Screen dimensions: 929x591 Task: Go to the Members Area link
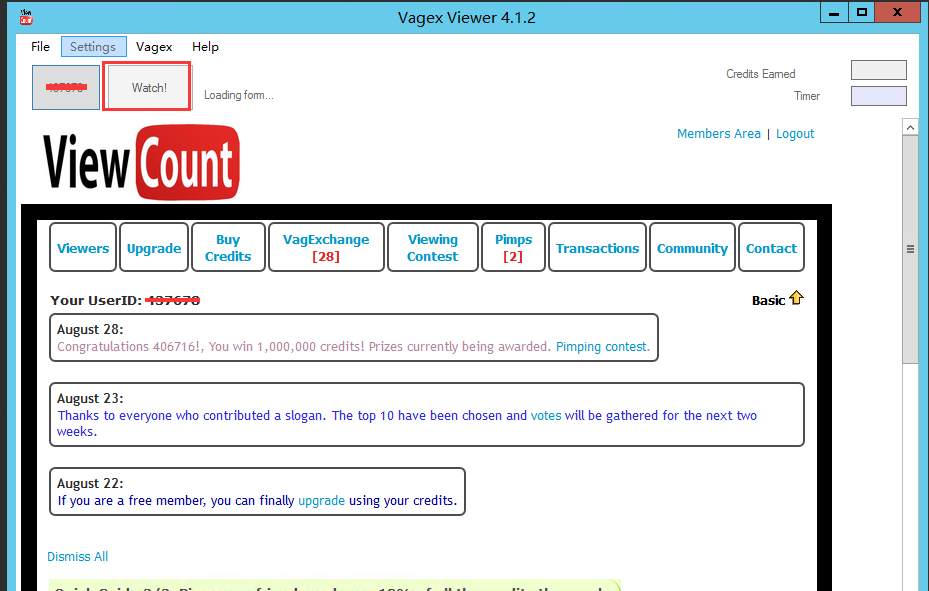tap(719, 134)
